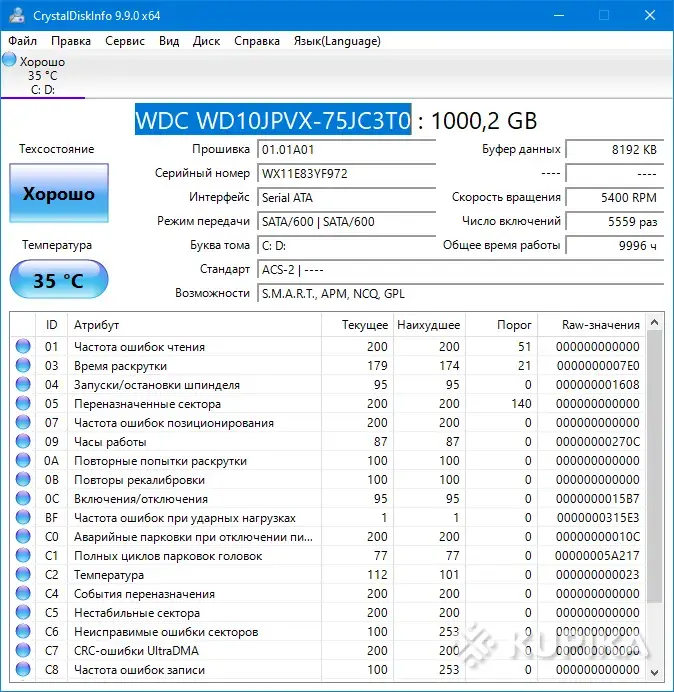This screenshot has height=692, width=674.
Task: Click status orb for Полных циклов парковок головок
Action: [23, 555]
